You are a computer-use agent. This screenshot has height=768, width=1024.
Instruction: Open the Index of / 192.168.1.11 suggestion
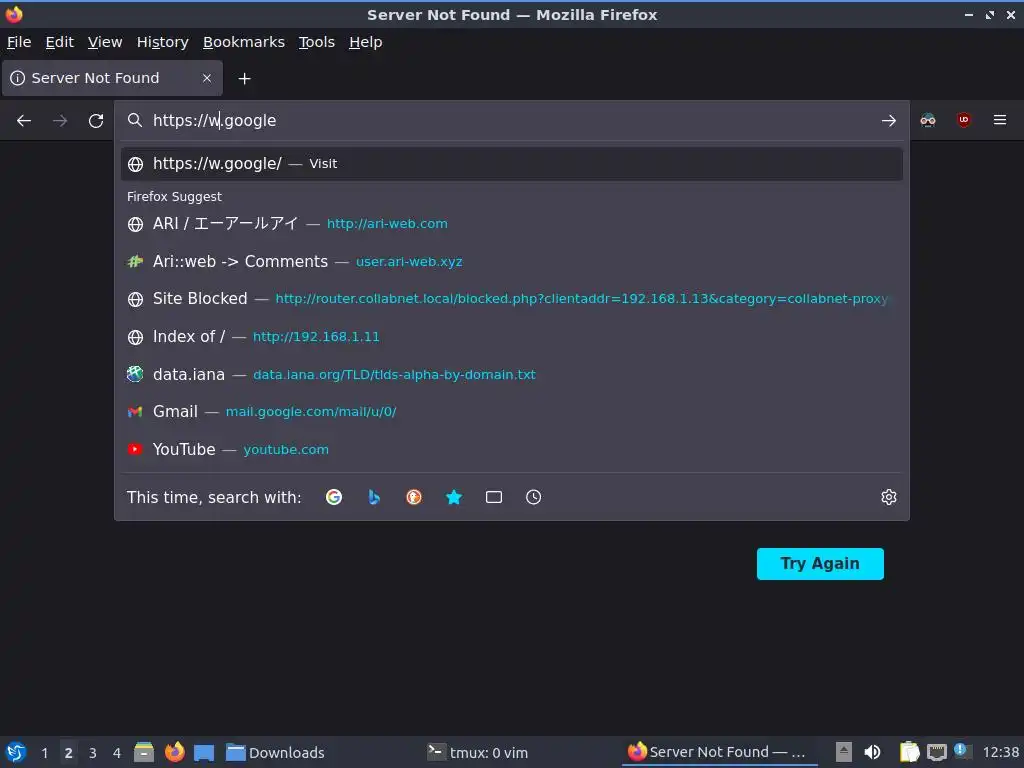(x=511, y=337)
